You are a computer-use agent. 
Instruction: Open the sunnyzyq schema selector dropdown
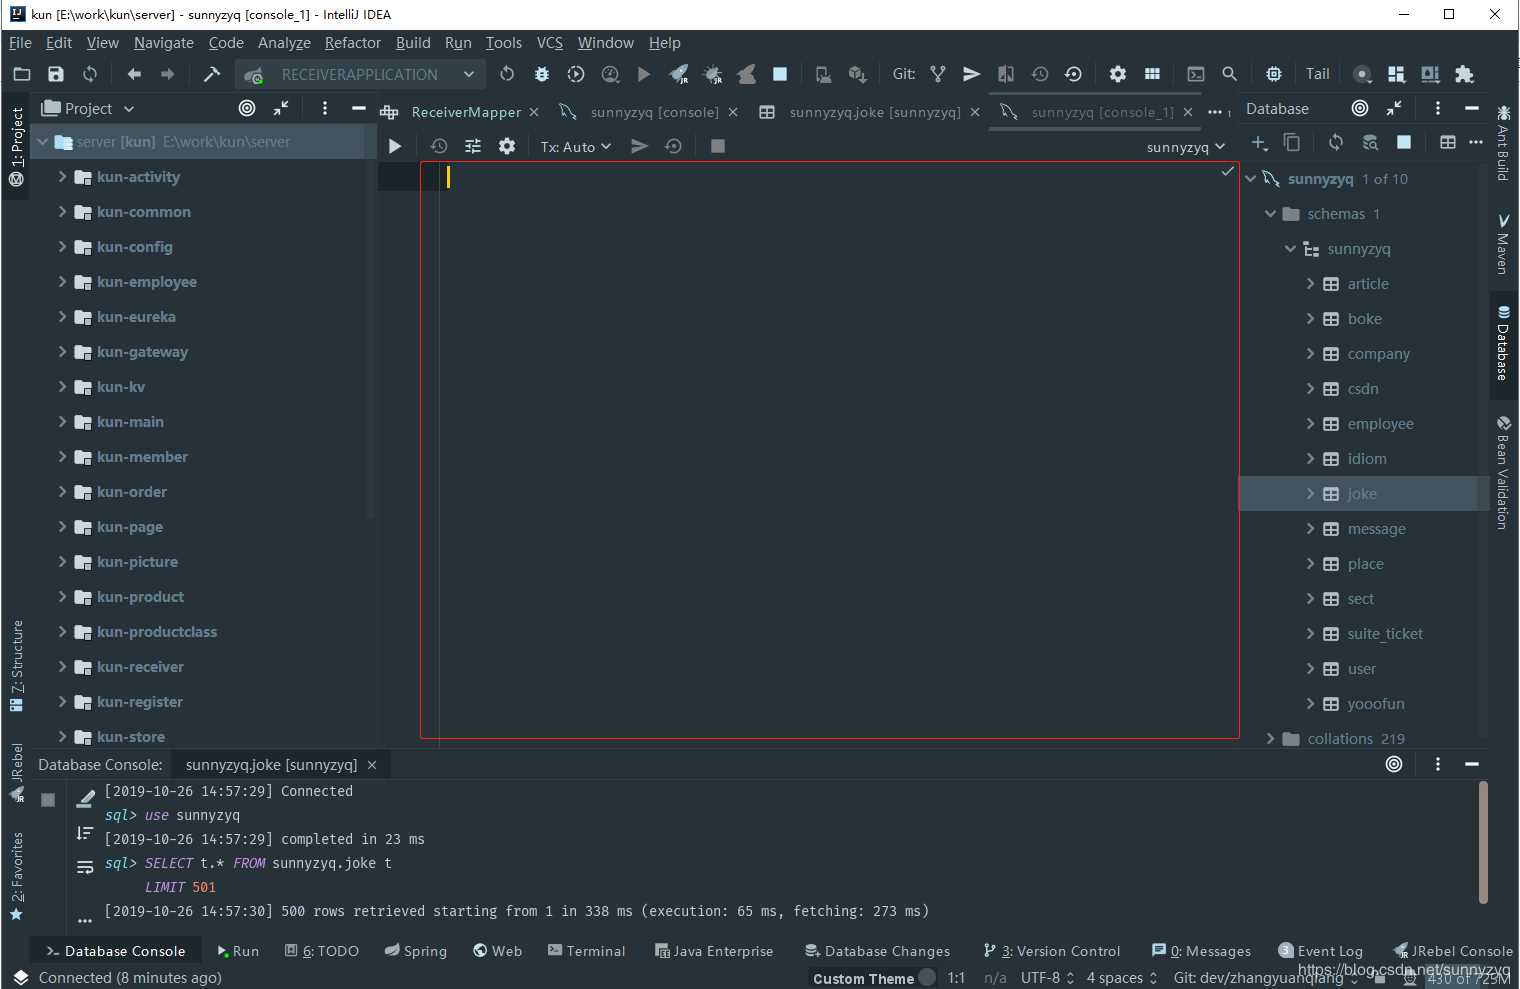(1186, 147)
